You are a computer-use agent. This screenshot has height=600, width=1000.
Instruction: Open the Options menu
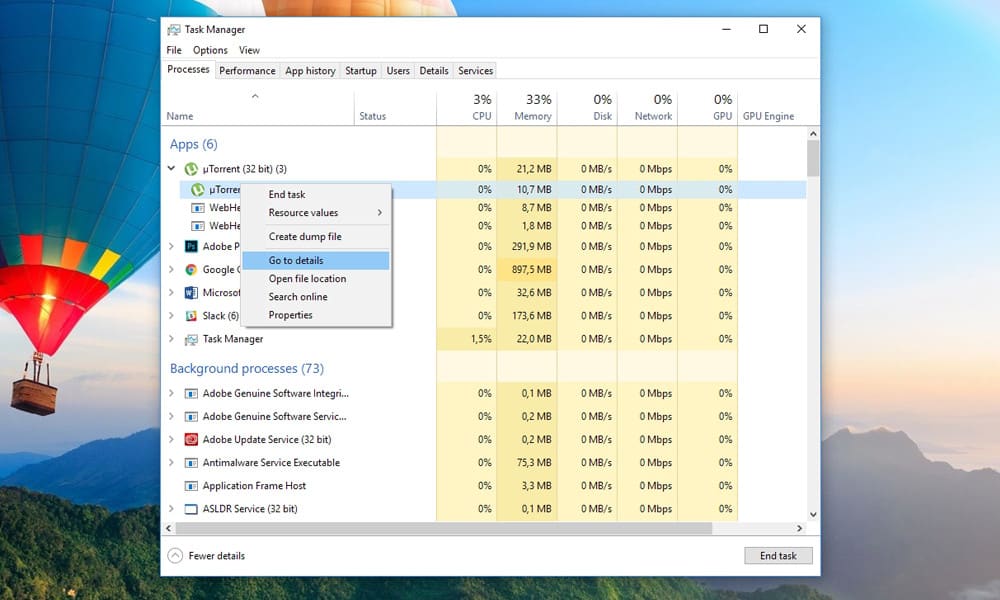tap(210, 50)
